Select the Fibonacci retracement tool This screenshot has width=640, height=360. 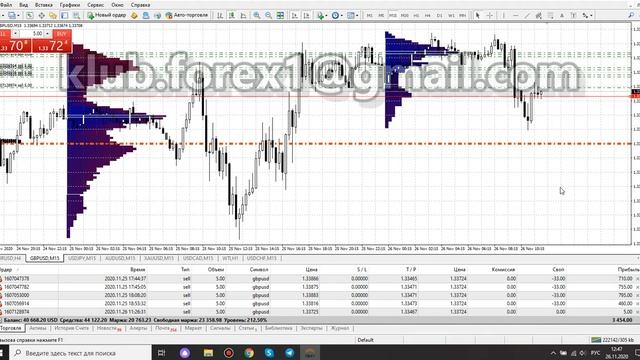coord(551,15)
